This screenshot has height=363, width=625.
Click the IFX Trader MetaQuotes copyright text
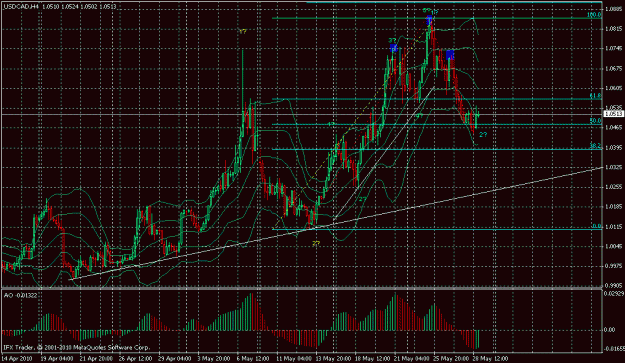pos(77,347)
